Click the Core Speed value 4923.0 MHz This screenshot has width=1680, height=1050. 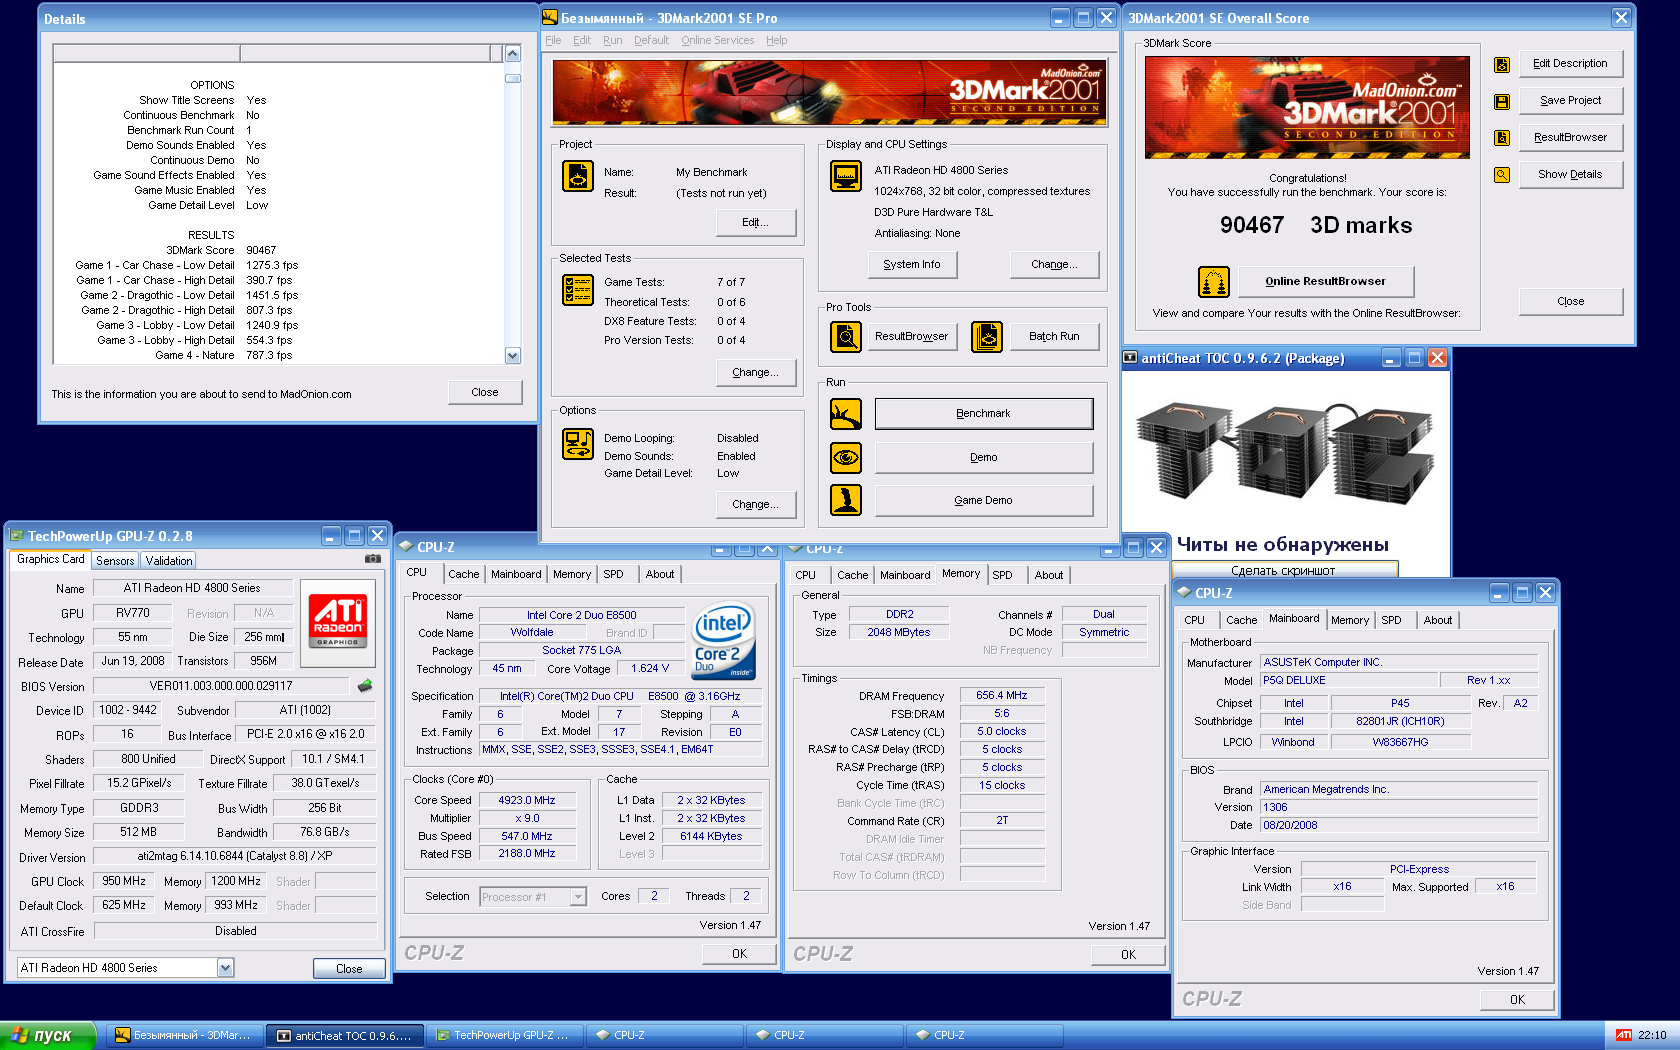click(x=527, y=800)
